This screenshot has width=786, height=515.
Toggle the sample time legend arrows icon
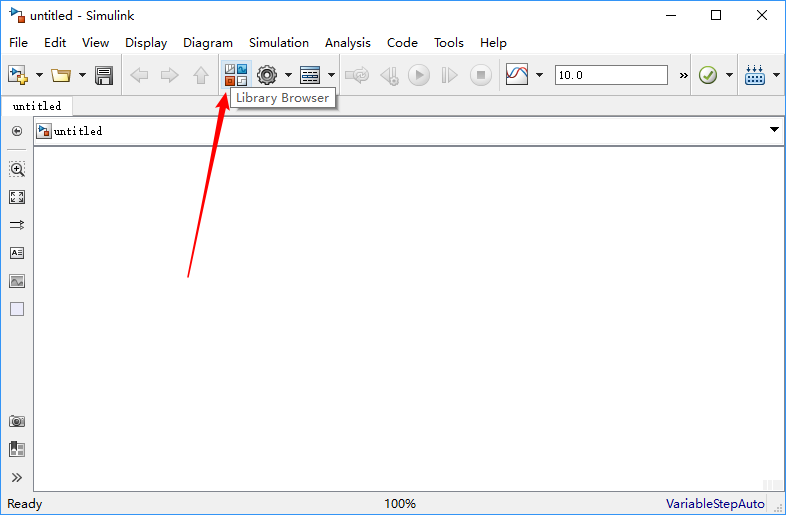tap(17, 225)
